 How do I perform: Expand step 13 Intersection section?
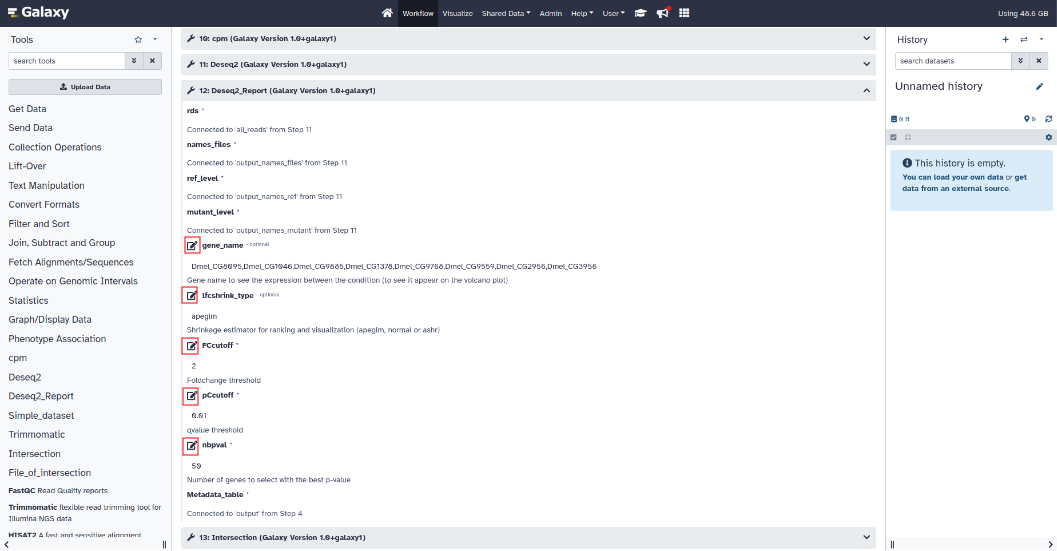pos(866,537)
